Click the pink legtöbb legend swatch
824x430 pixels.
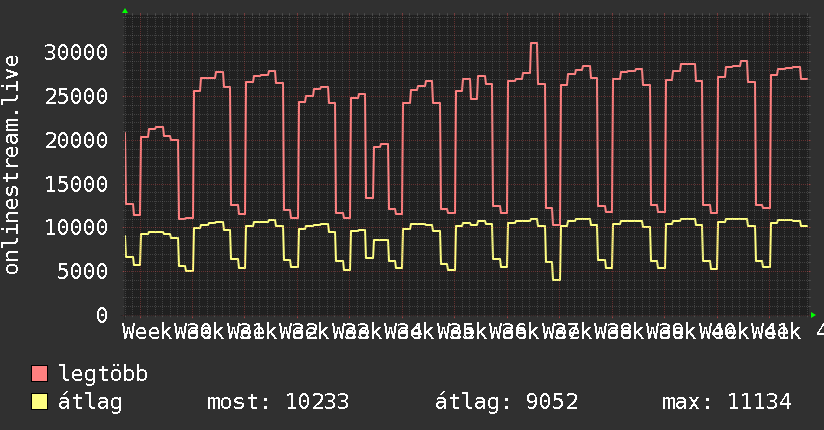click(x=39, y=373)
